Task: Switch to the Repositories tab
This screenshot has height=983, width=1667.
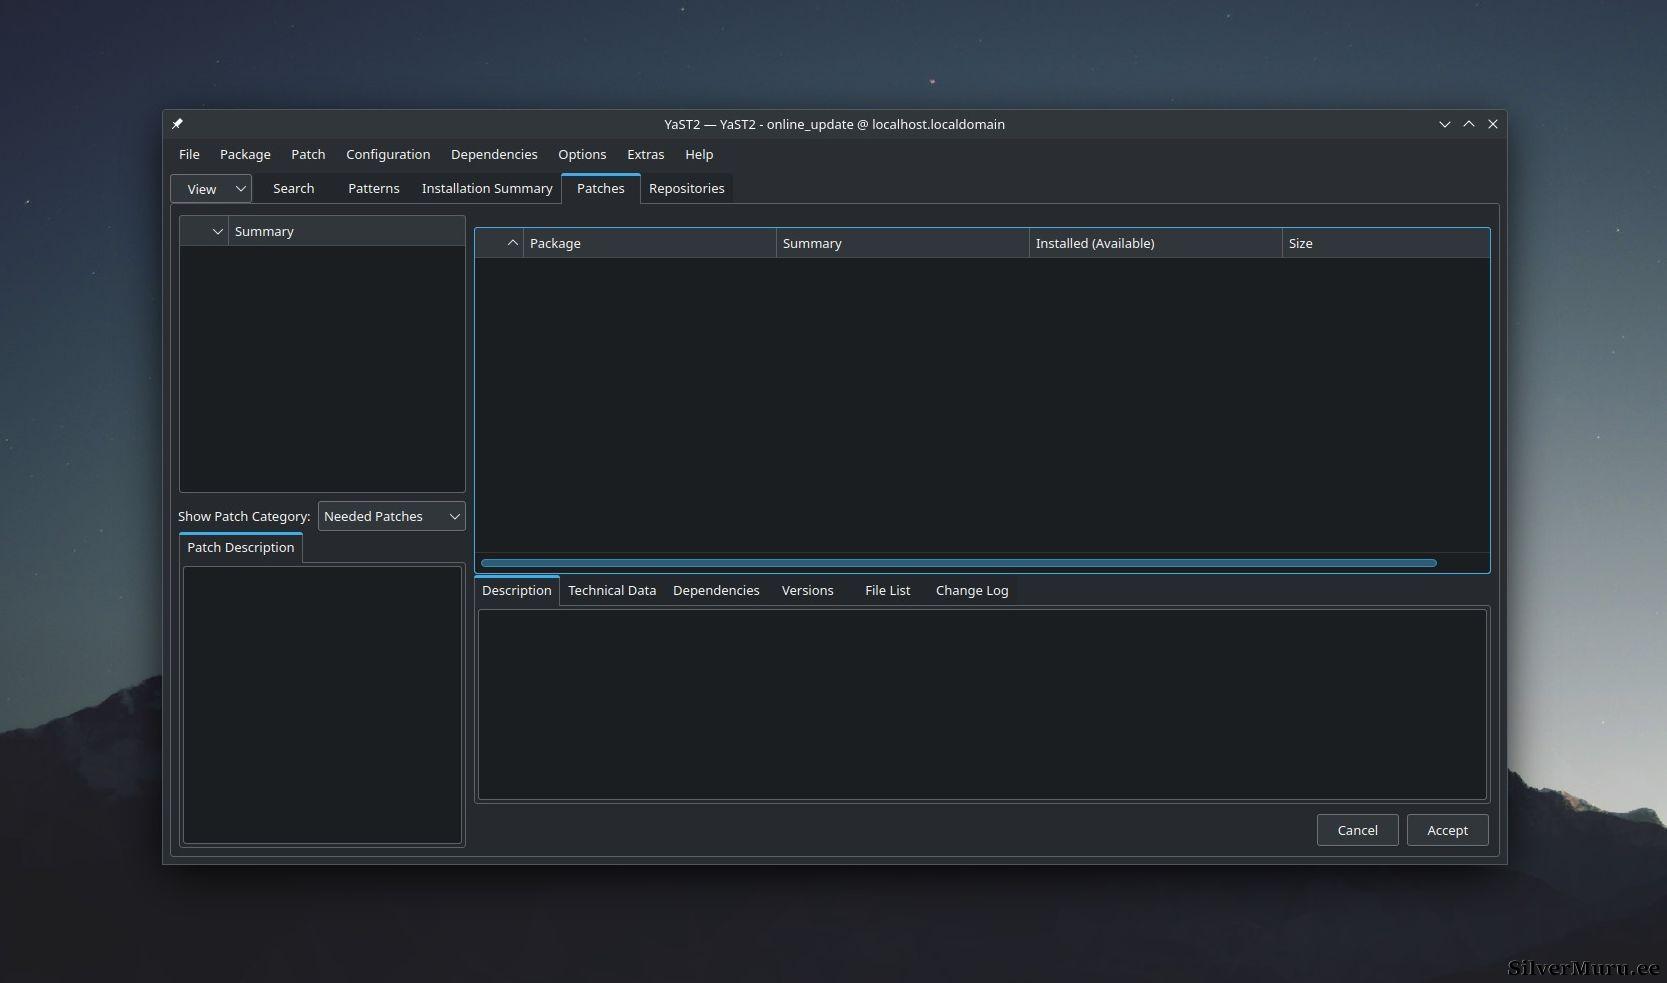Action: point(686,188)
